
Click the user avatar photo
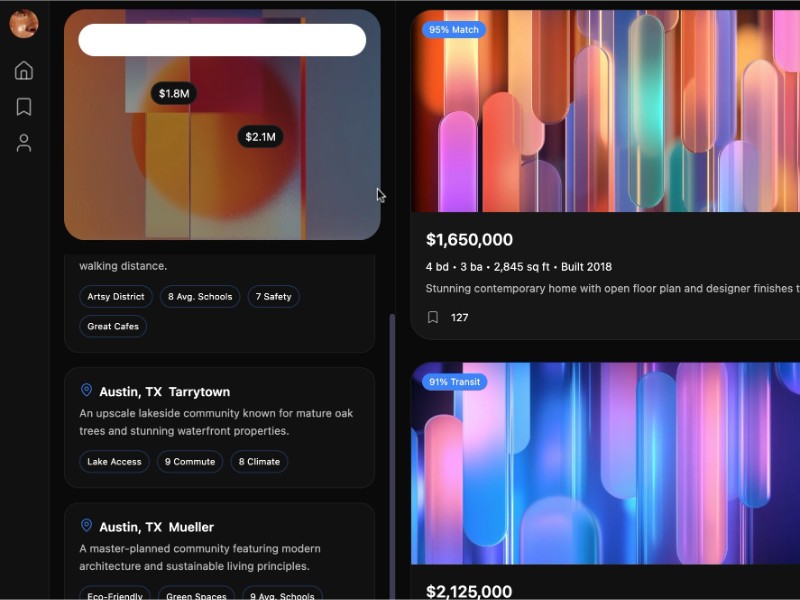click(x=24, y=23)
